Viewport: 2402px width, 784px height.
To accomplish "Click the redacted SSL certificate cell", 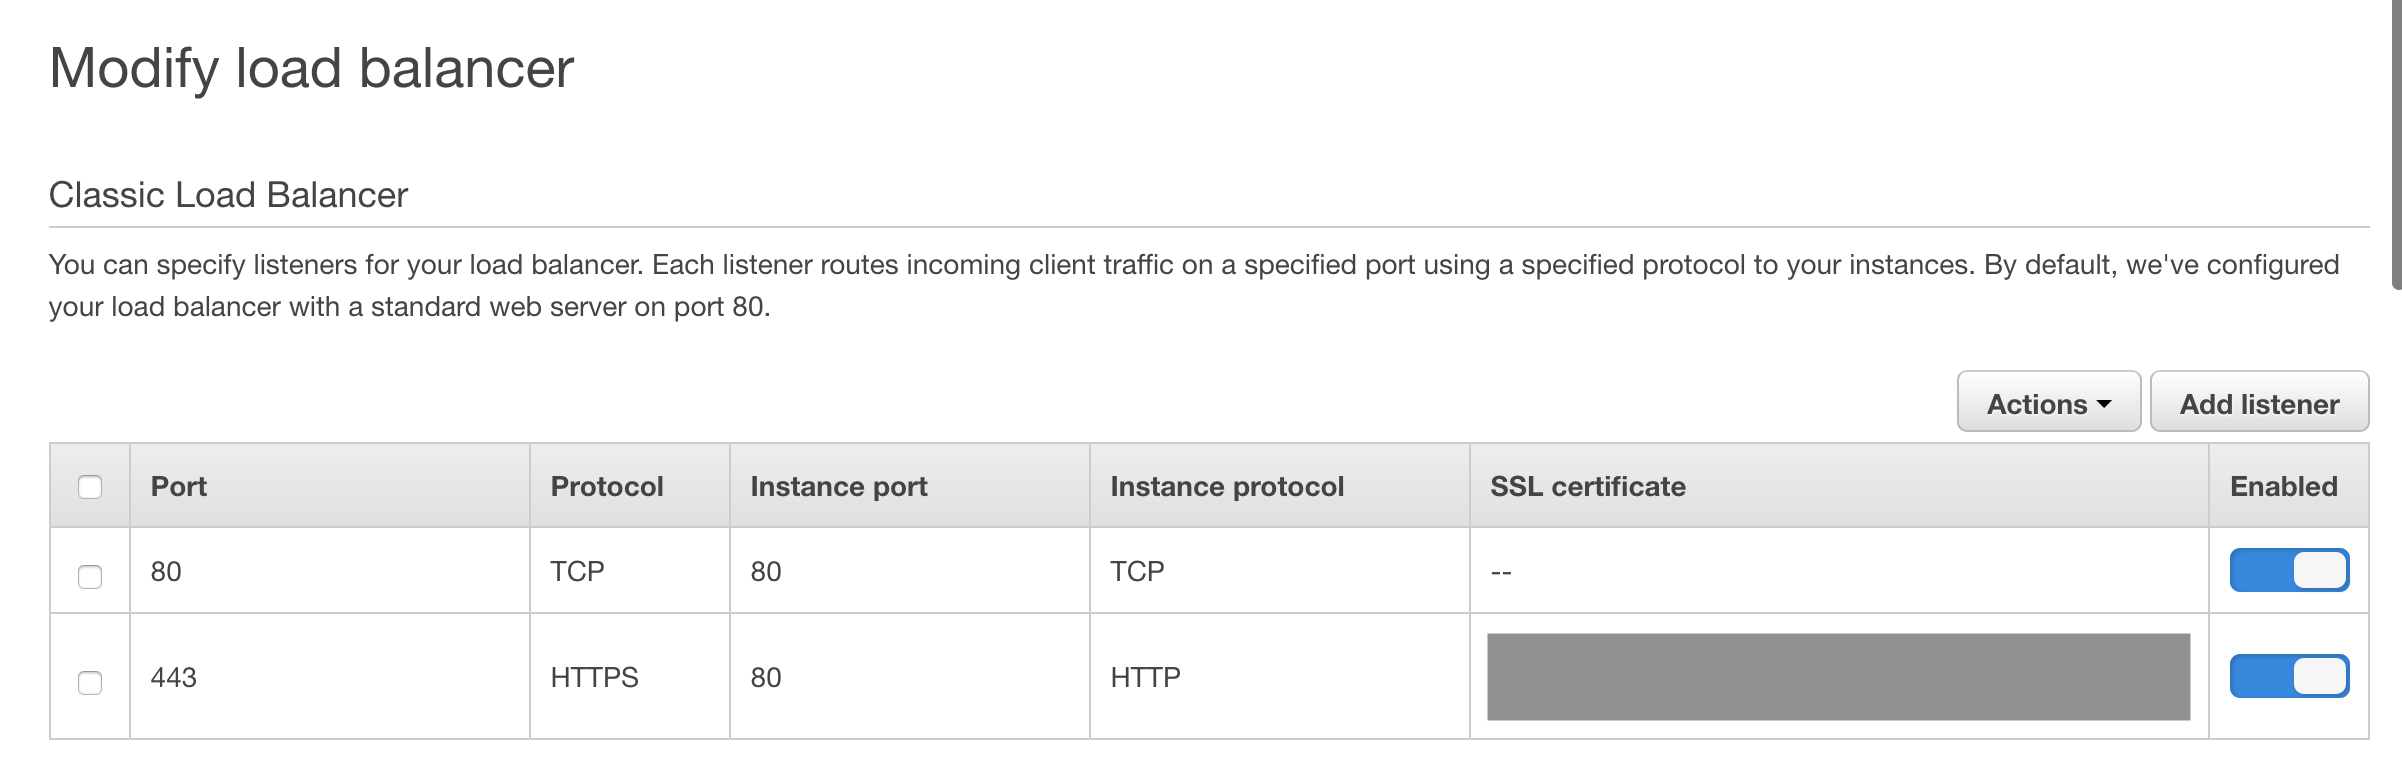I will coord(1838,677).
